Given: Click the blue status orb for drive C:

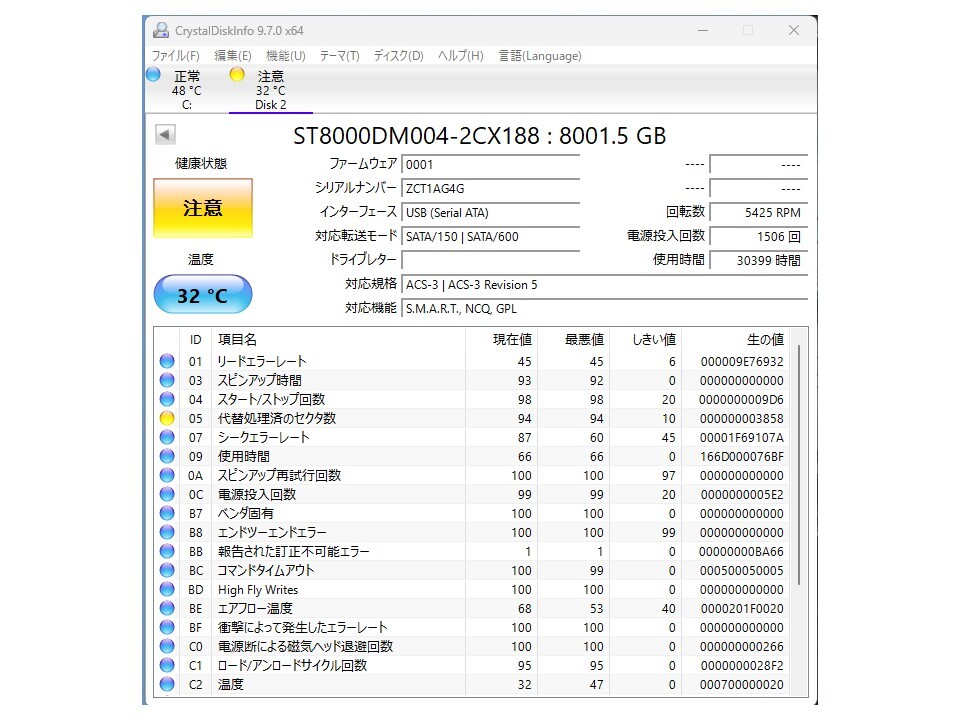Looking at the screenshot, I should pos(153,75).
